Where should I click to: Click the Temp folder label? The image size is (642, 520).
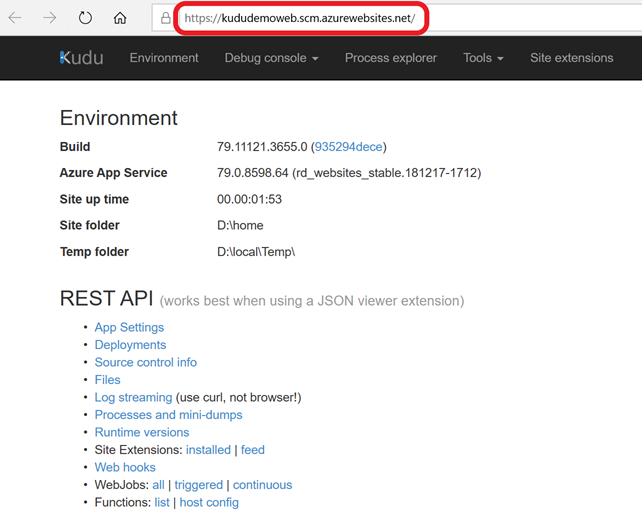coord(94,251)
